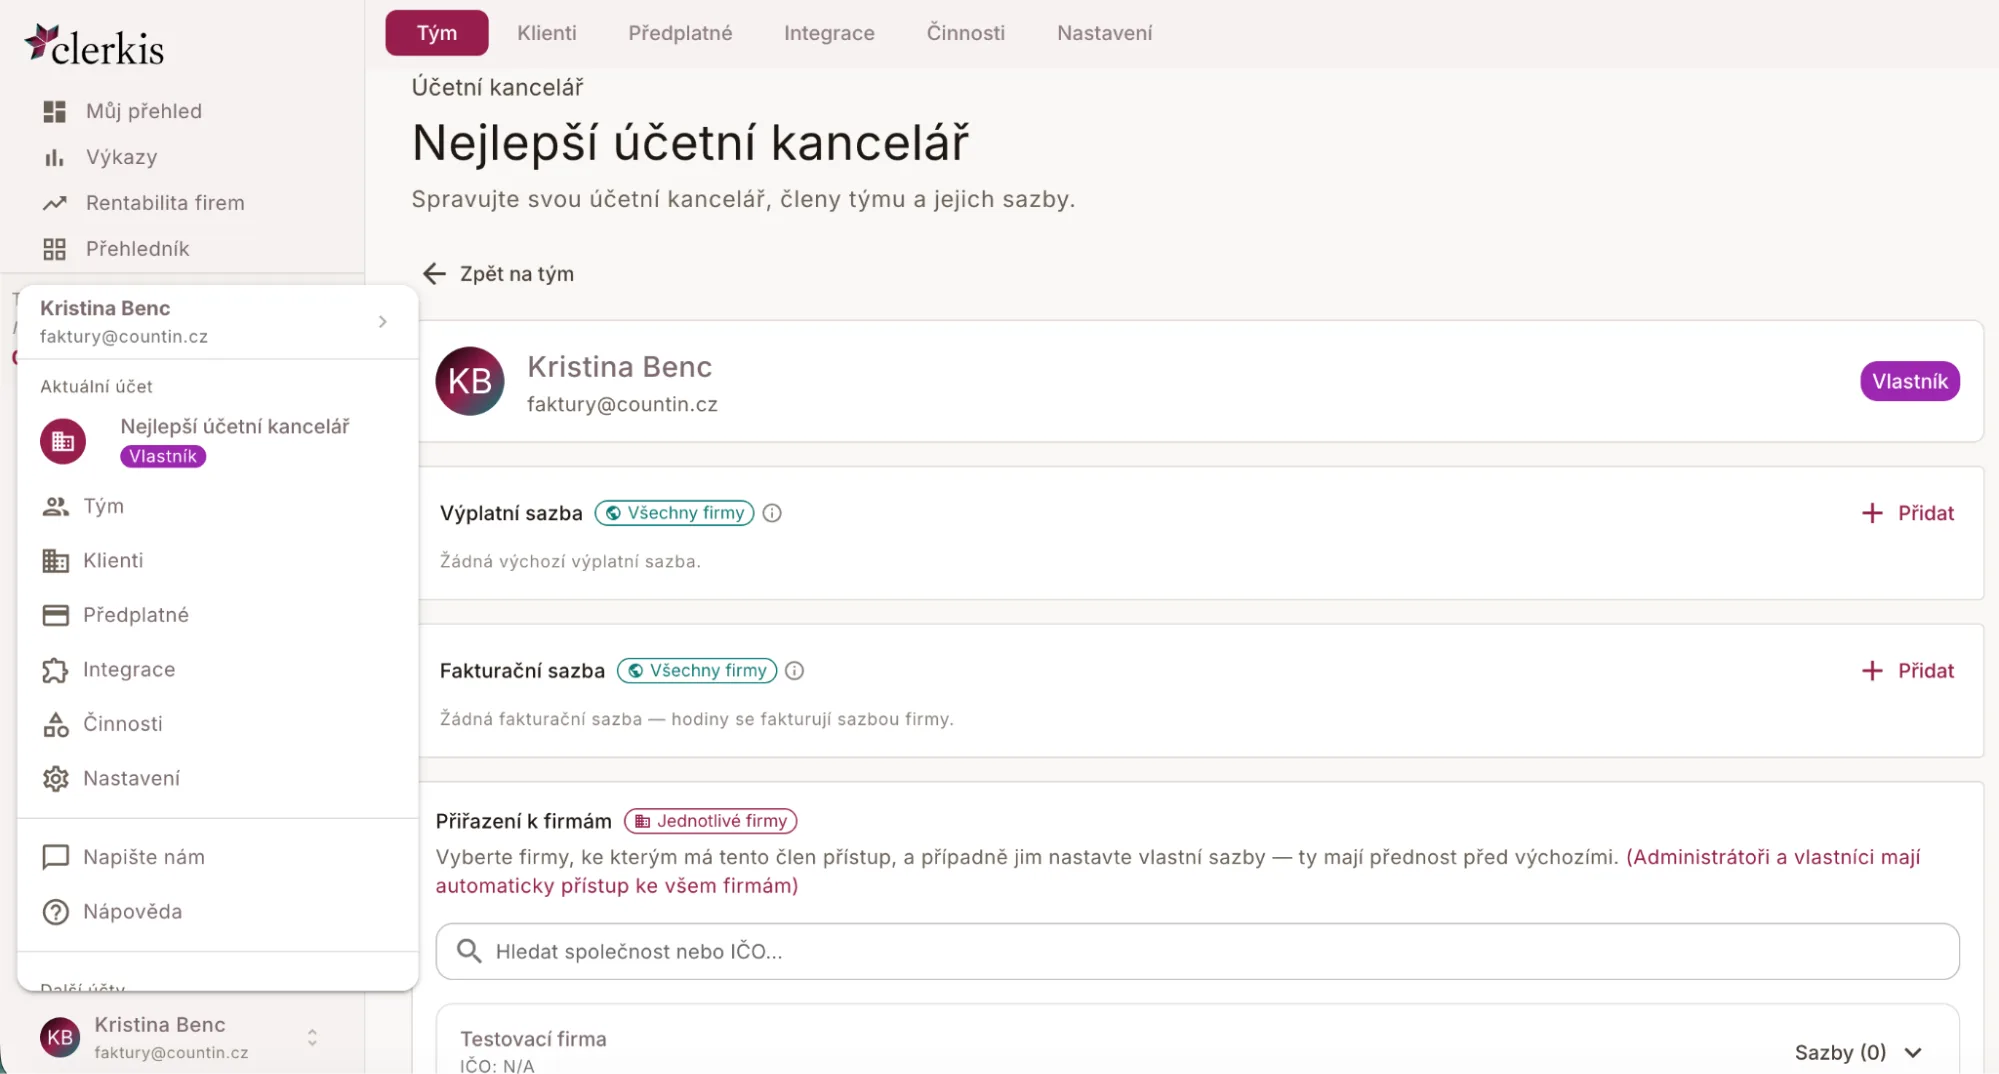Click the Nejlepší účetní kancelář account icon

tap(63, 441)
